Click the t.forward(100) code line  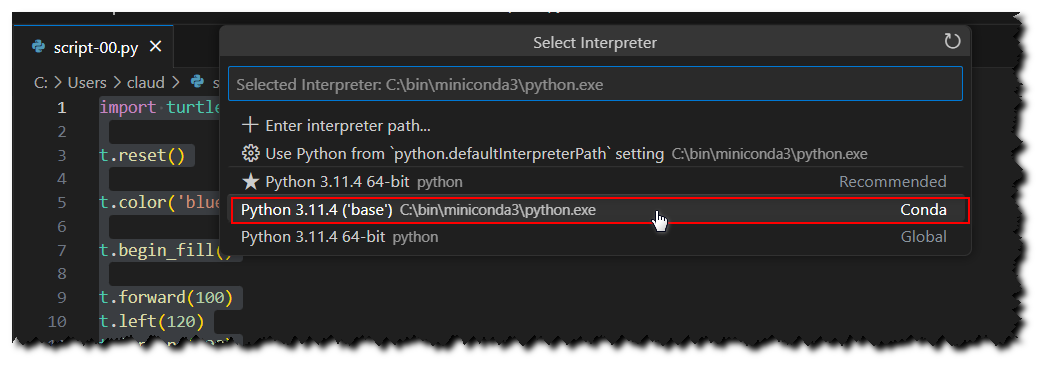coord(166,297)
